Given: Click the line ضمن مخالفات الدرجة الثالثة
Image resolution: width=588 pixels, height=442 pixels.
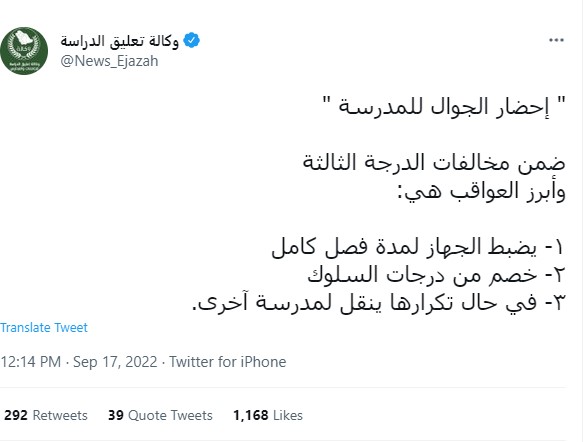Looking at the screenshot, I should pyautogui.click(x=434, y=163).
